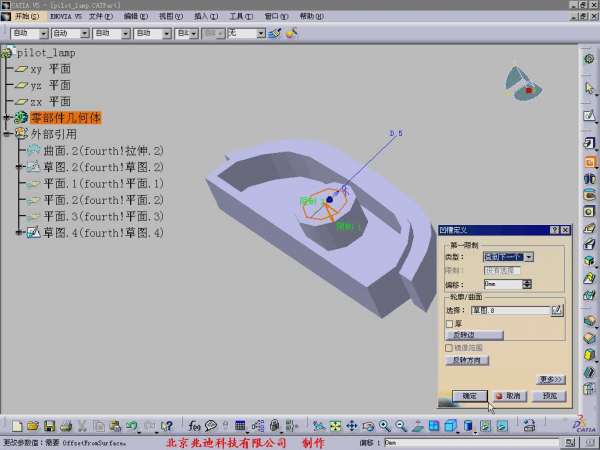This screenshot has width=600, height=450.
Task: Click the formula f(x) icon
Action: point(196,427)
